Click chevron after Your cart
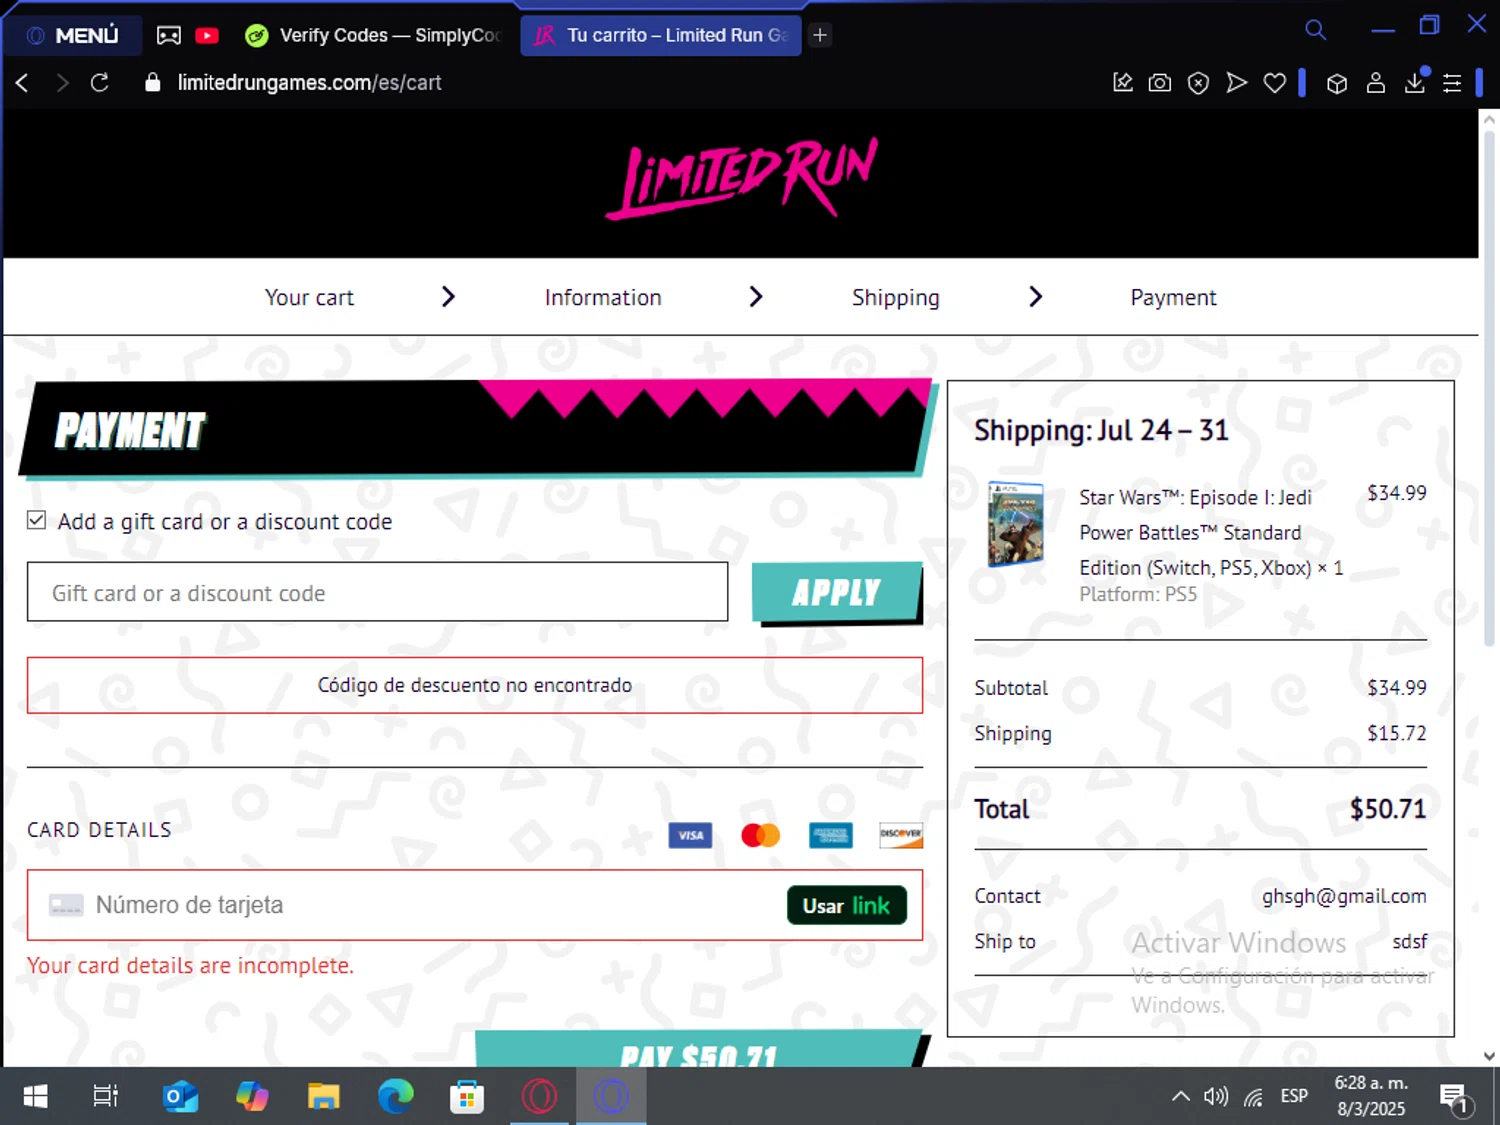1500x1125 pixels. point(448,296)
